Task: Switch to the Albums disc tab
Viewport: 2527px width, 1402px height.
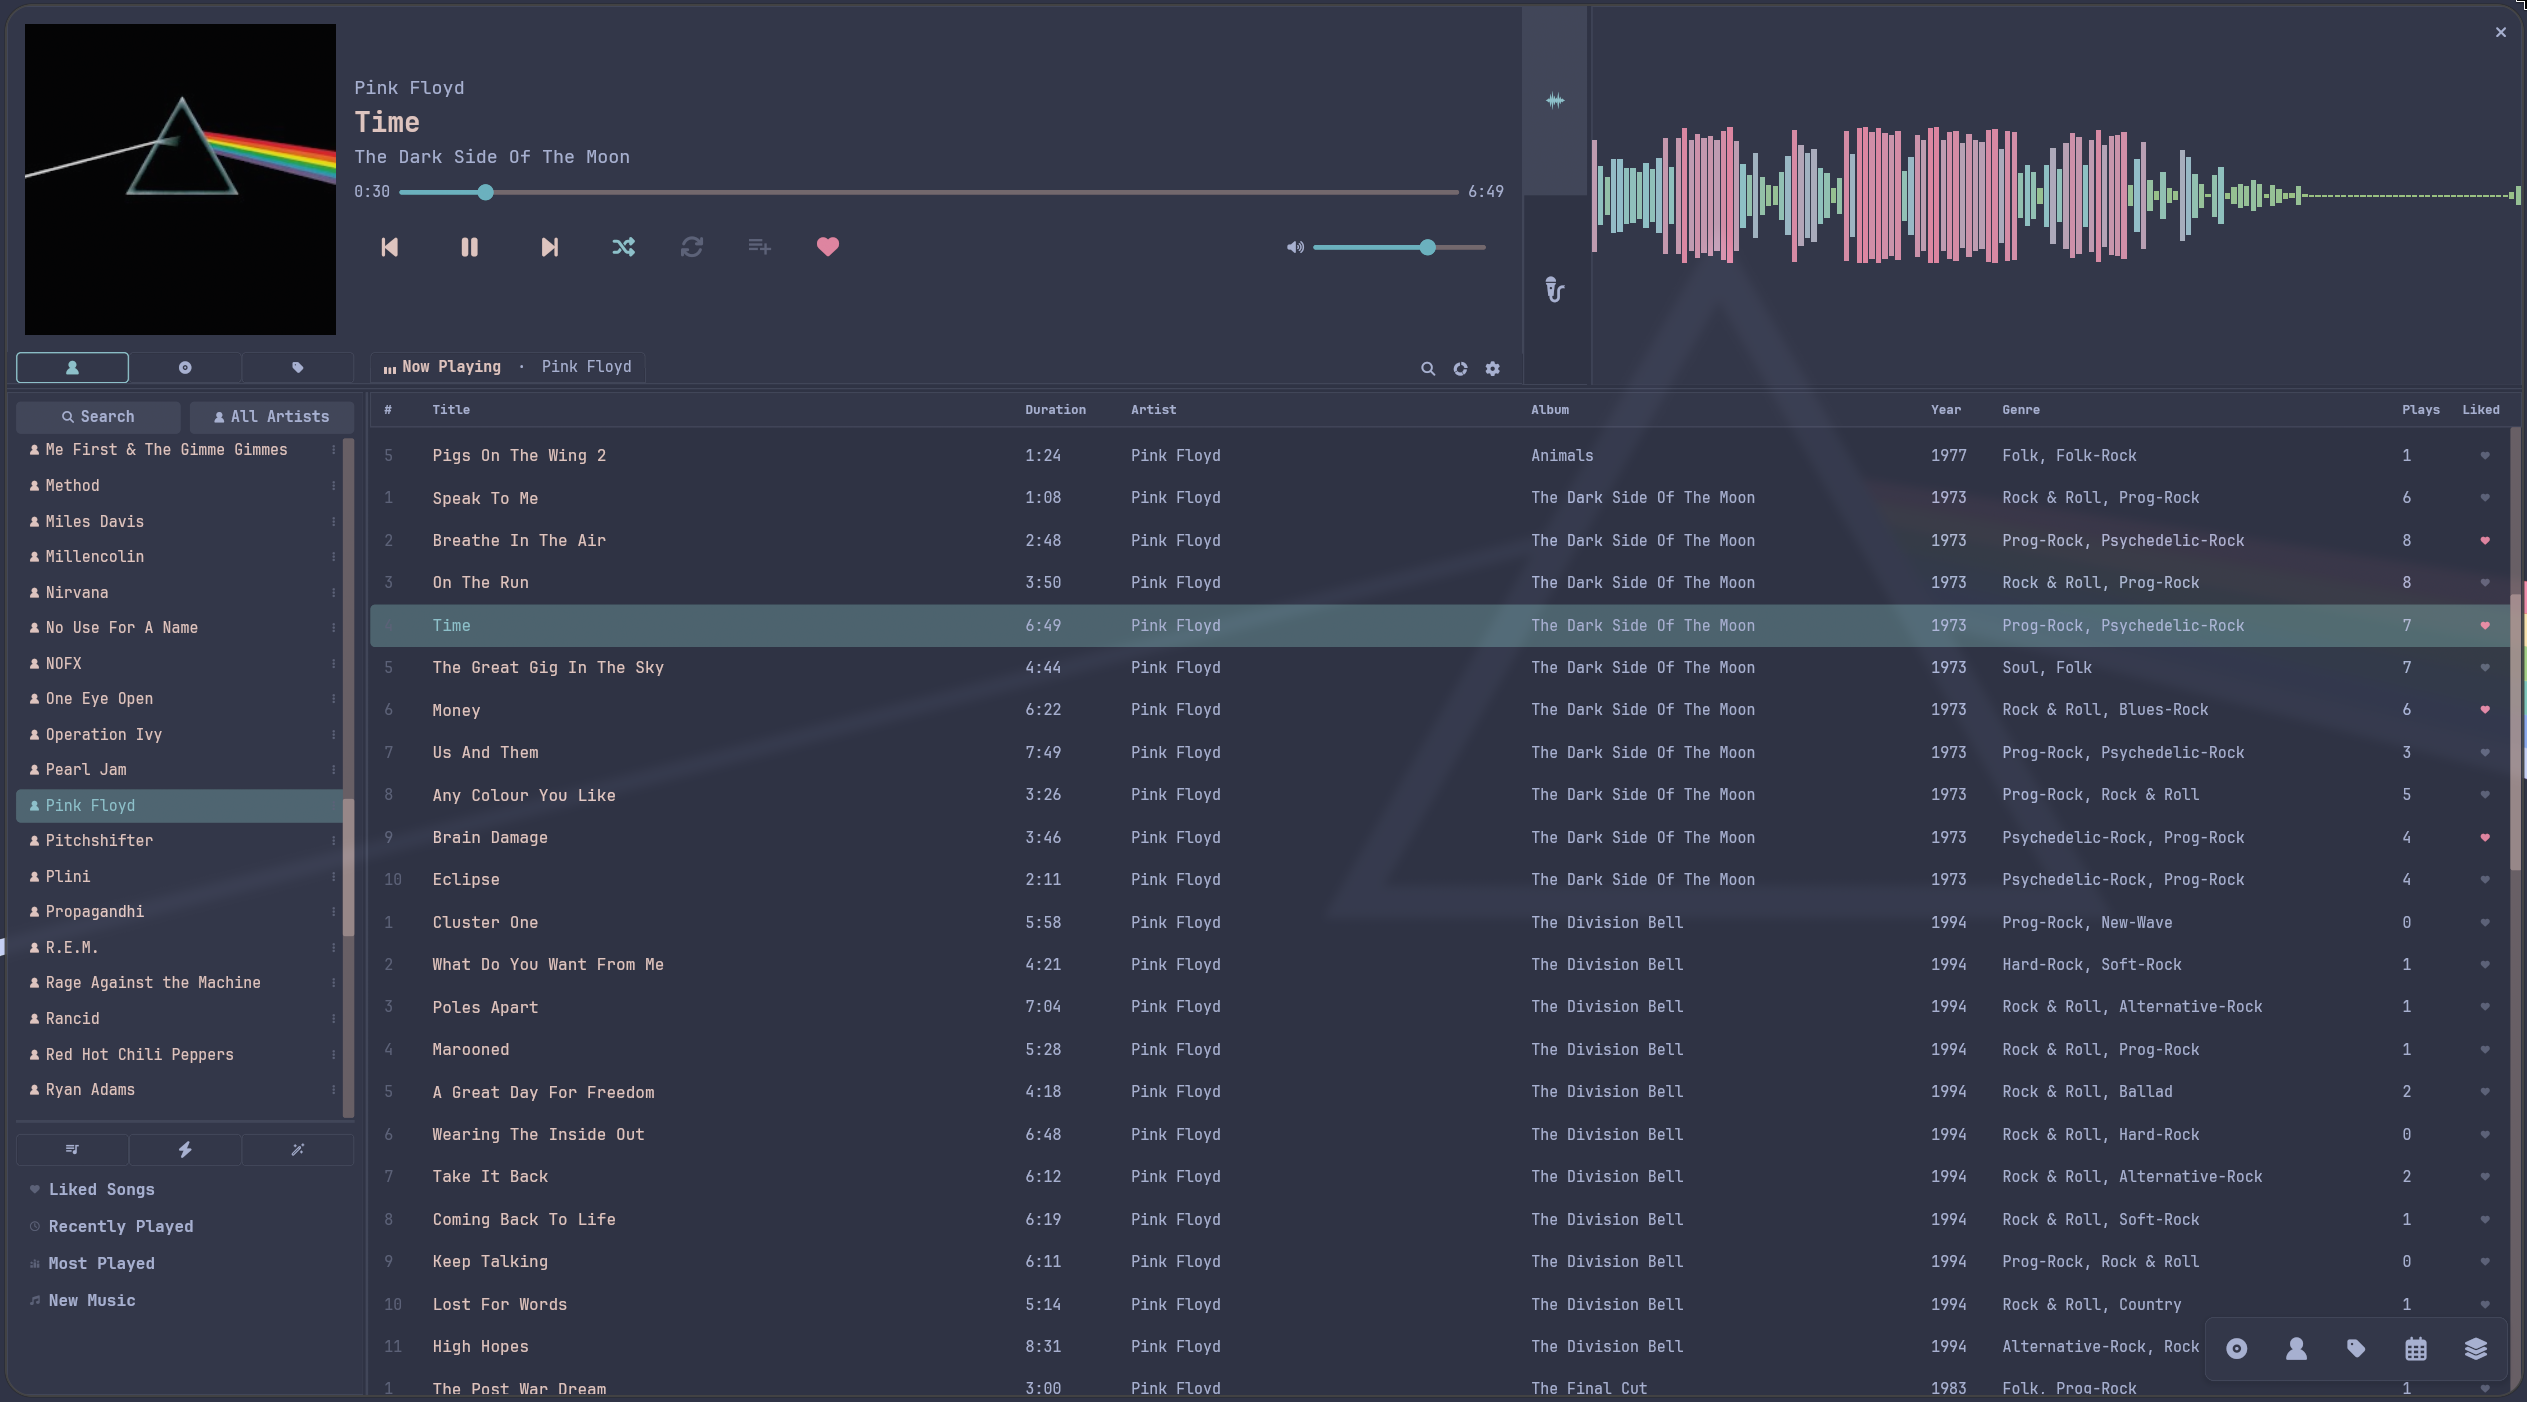Action: 185,368
